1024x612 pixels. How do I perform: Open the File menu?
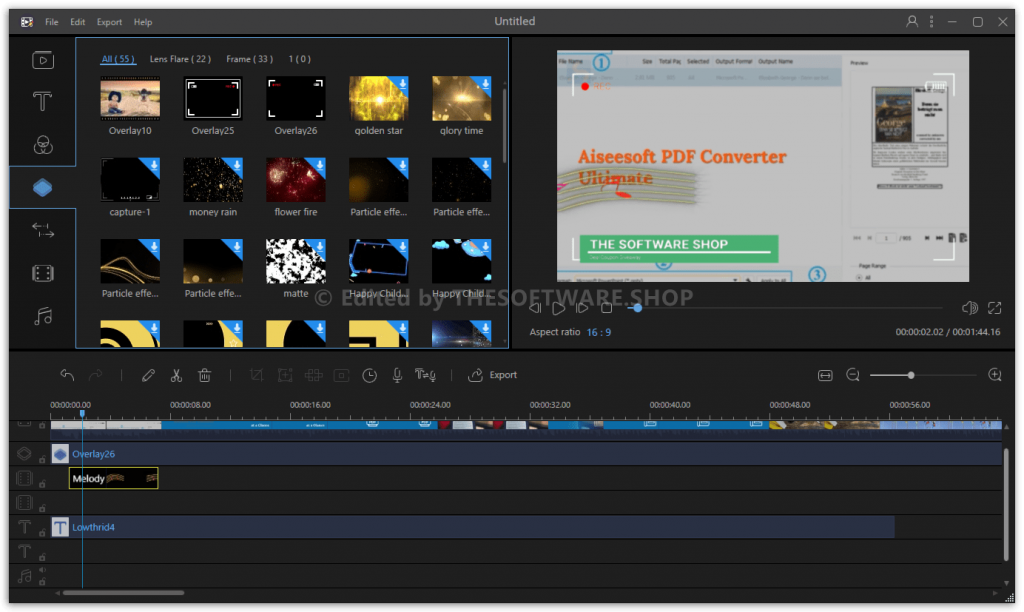(x=51, y=22)
